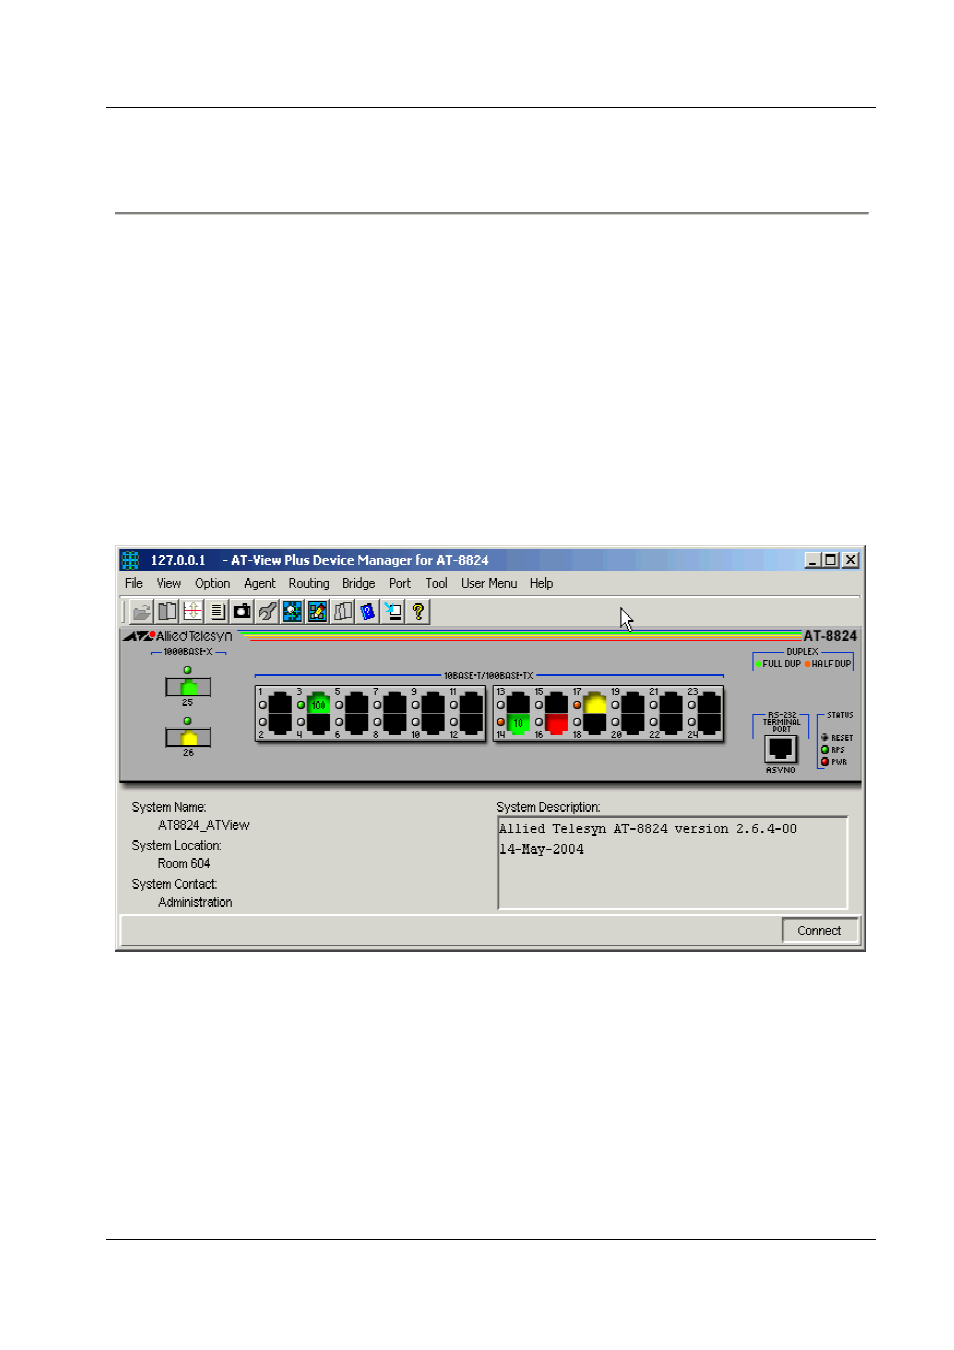The height and width of the screenshot is (1350, 954).
Task: Select switch port 23
Action: 709,703
